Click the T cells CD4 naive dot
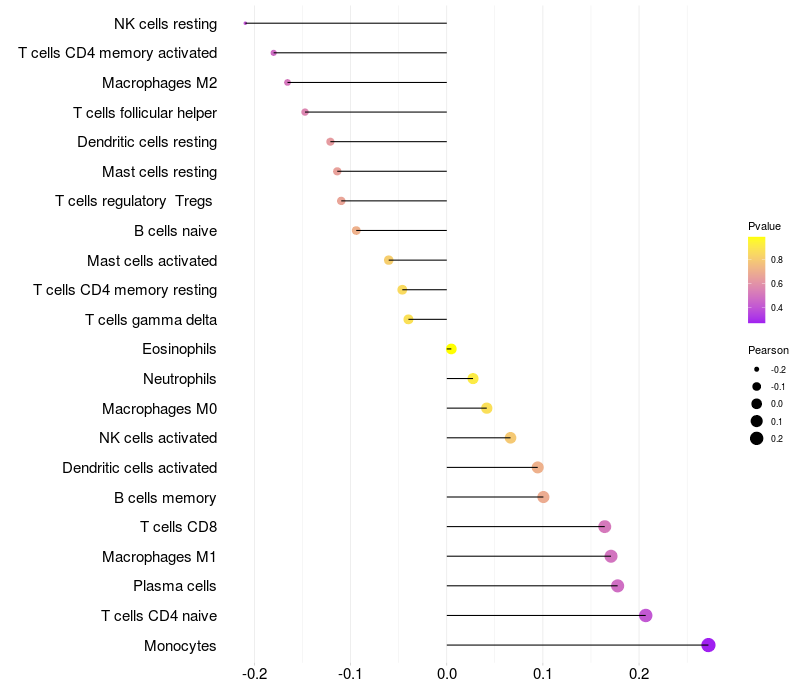Screen dimensions: 800x700 (x=645, y=615)
